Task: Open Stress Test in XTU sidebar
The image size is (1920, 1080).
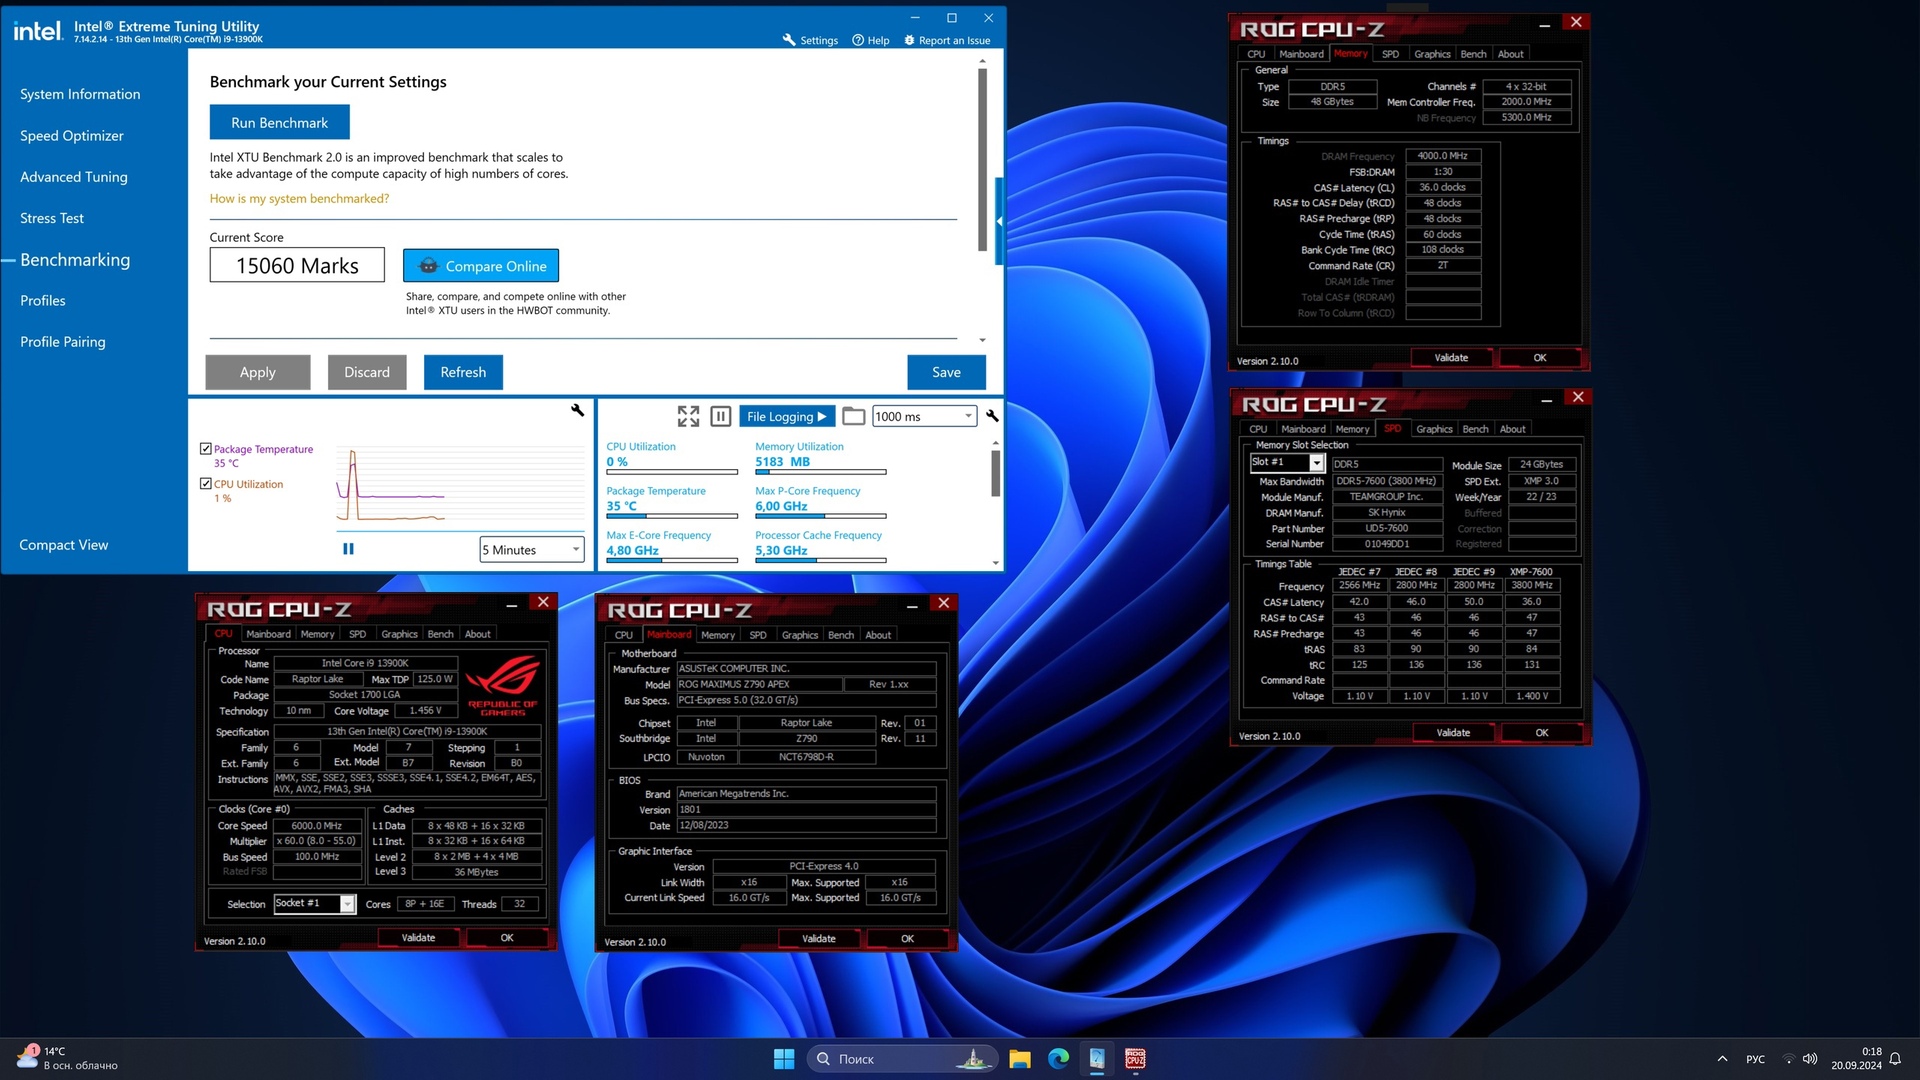Action: pos(52,218)
